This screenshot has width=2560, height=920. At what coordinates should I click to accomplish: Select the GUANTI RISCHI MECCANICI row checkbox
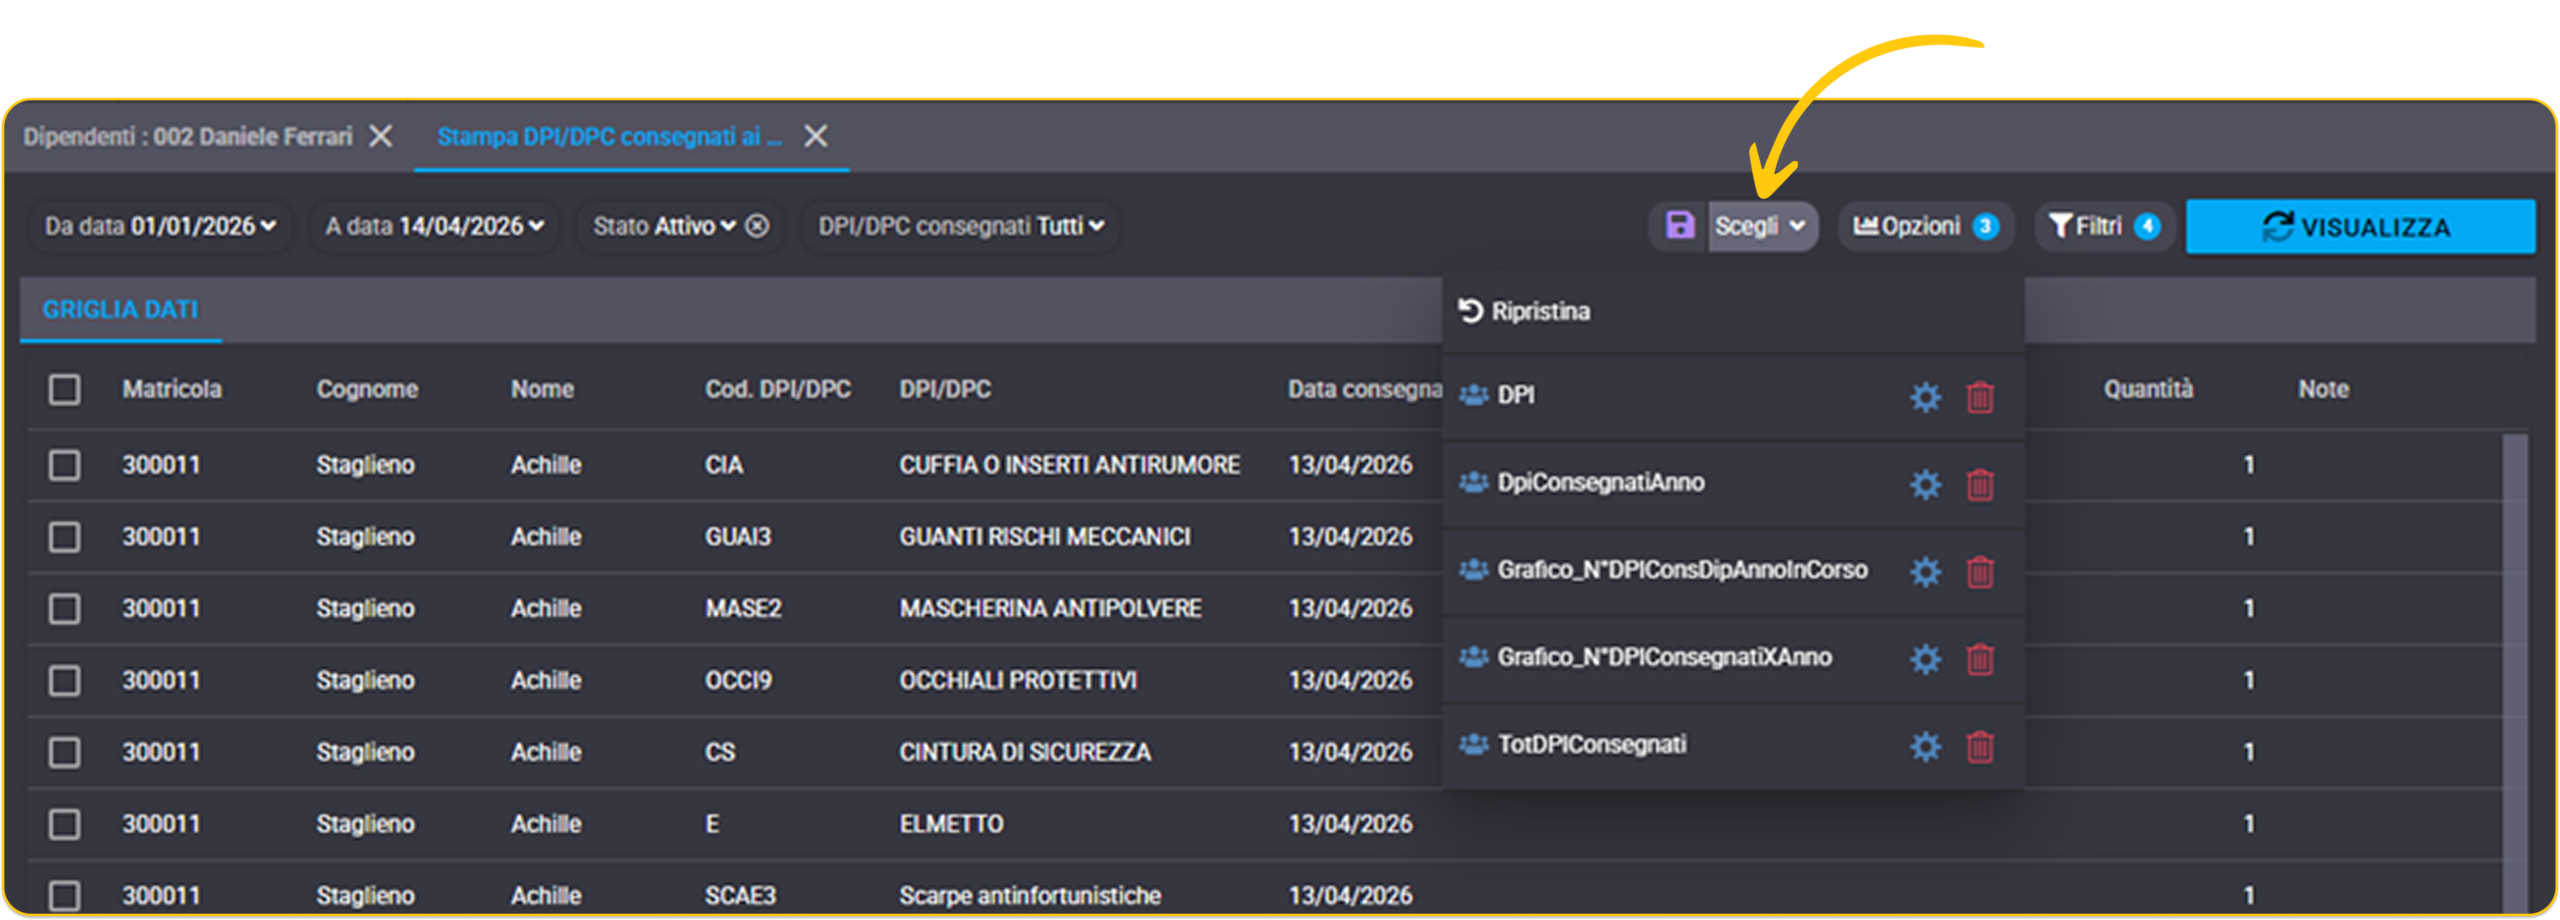point(65,537)
